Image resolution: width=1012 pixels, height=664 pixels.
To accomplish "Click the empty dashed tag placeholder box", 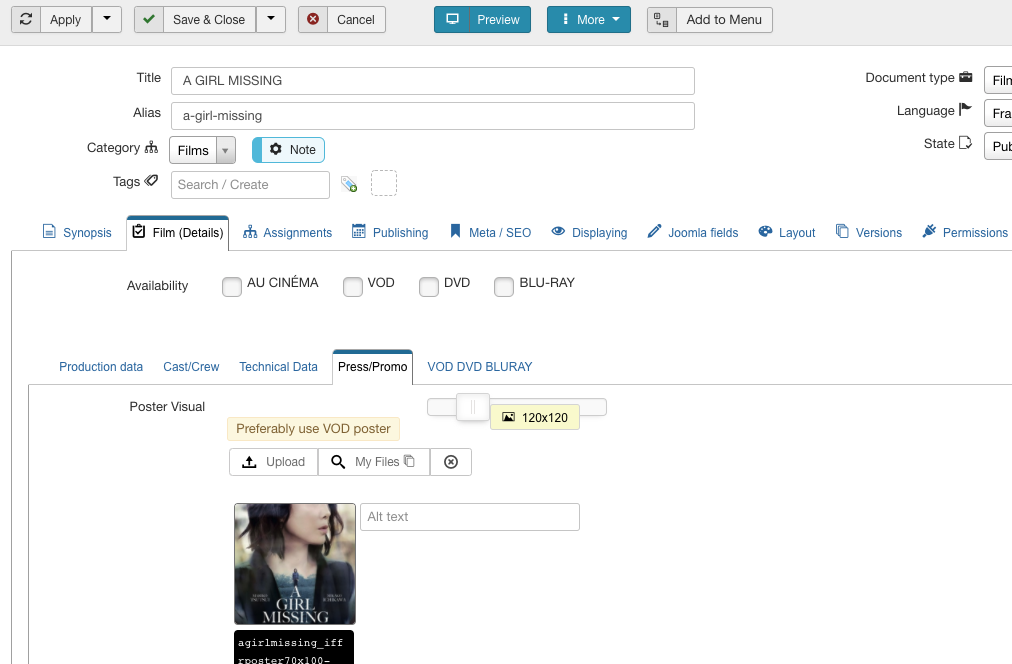I will coord(384,183).
